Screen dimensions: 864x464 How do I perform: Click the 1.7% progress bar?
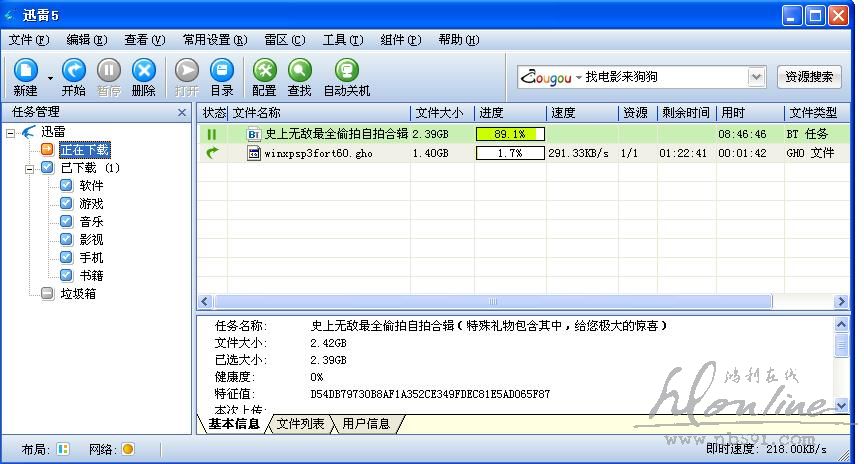point(510,153)
